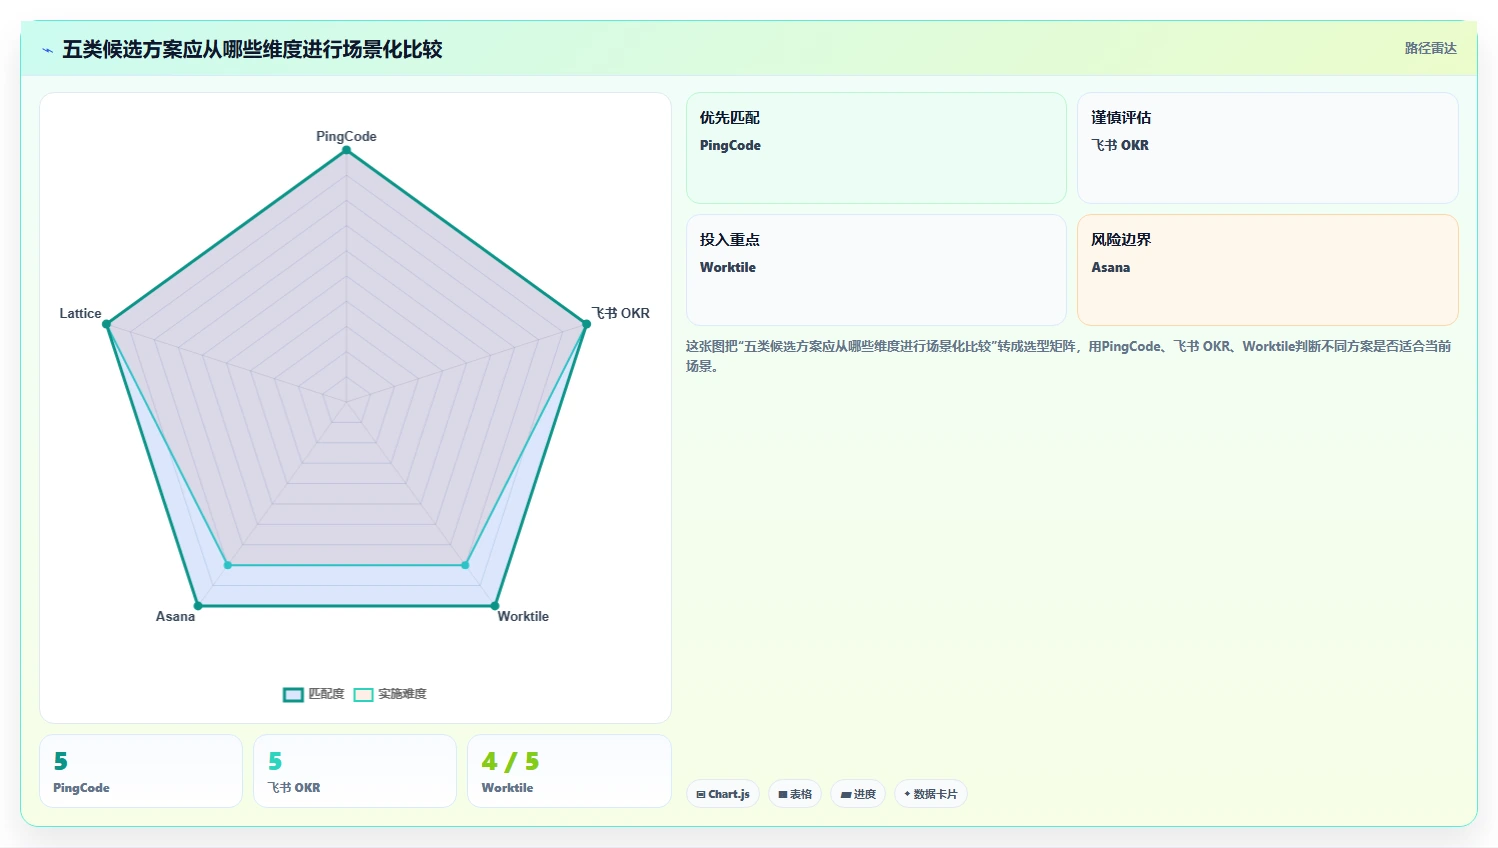Select the 风险边界 Asana card
1498x848 pixels.
pyautogui.click(x=1267, y=270)
